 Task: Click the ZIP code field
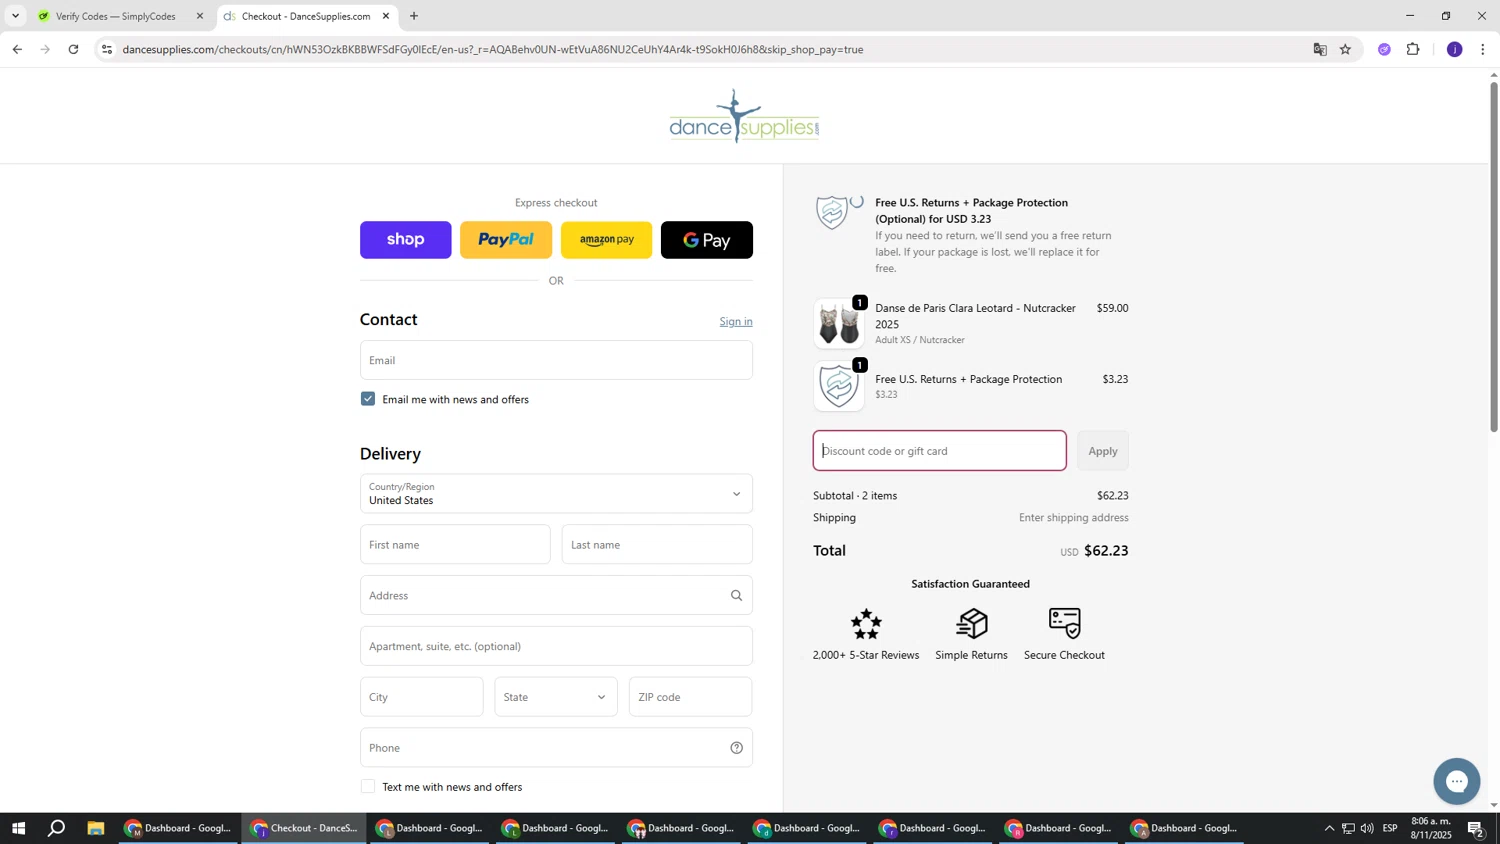pos(691,697)
